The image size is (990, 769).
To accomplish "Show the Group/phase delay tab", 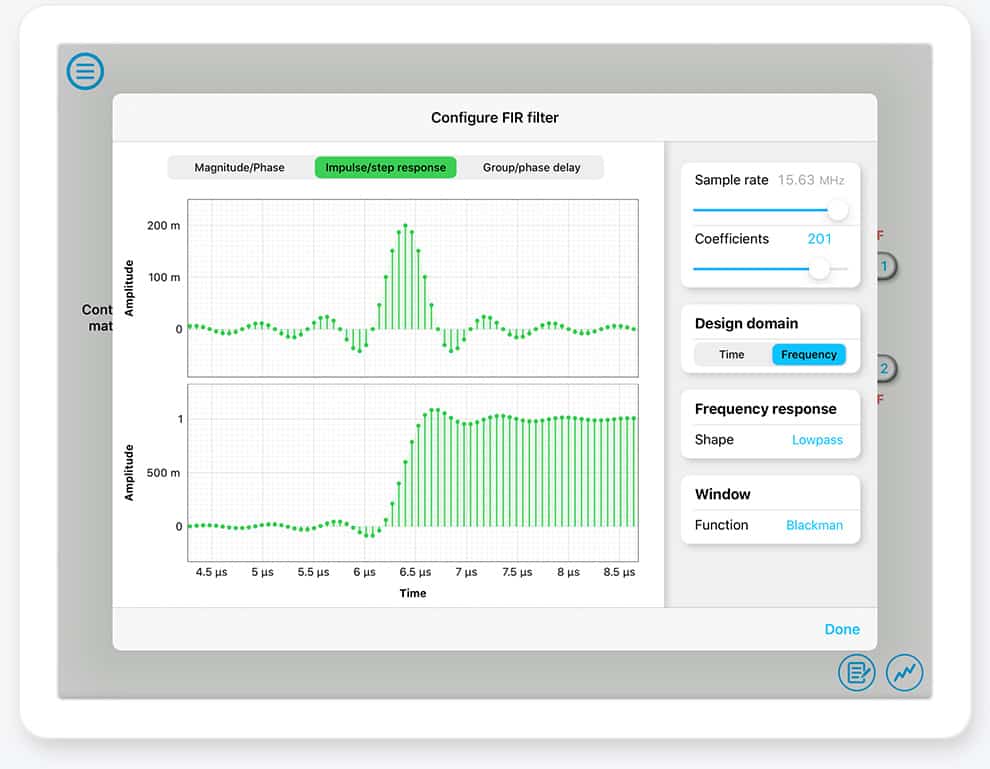I will tap(531, 167).
